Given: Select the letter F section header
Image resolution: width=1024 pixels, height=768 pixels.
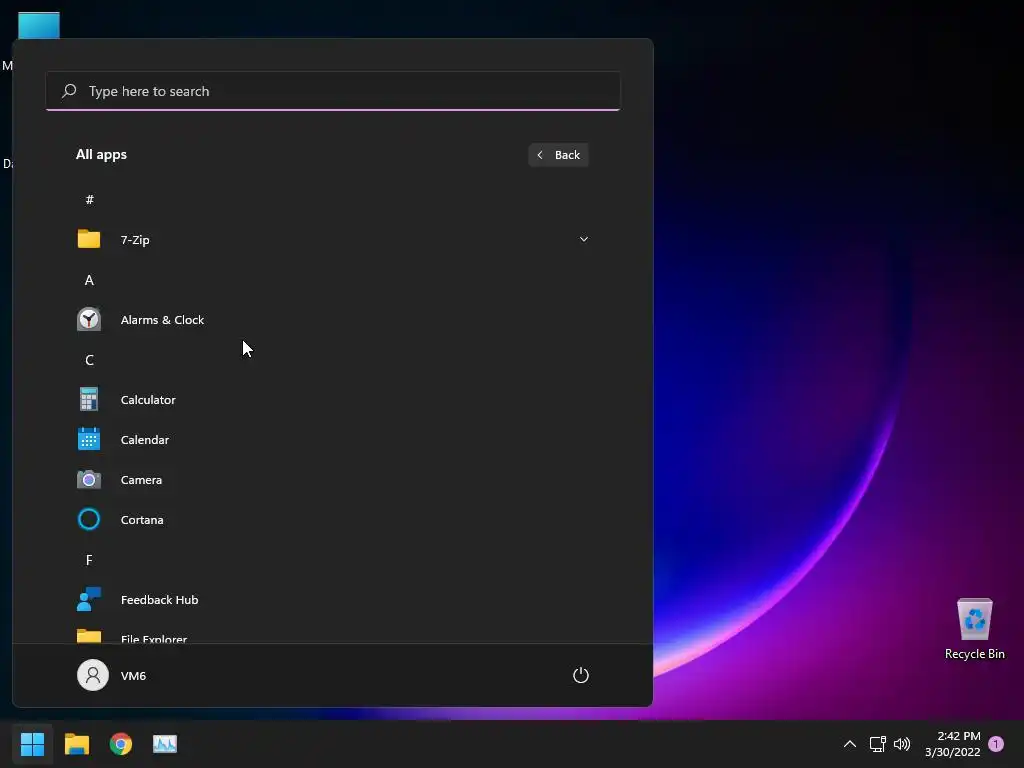Looking at the screenshot, I should (89, 560).
